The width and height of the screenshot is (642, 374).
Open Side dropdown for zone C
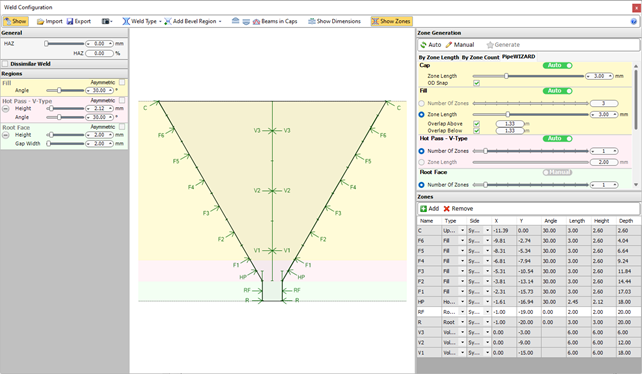(487, 231)
